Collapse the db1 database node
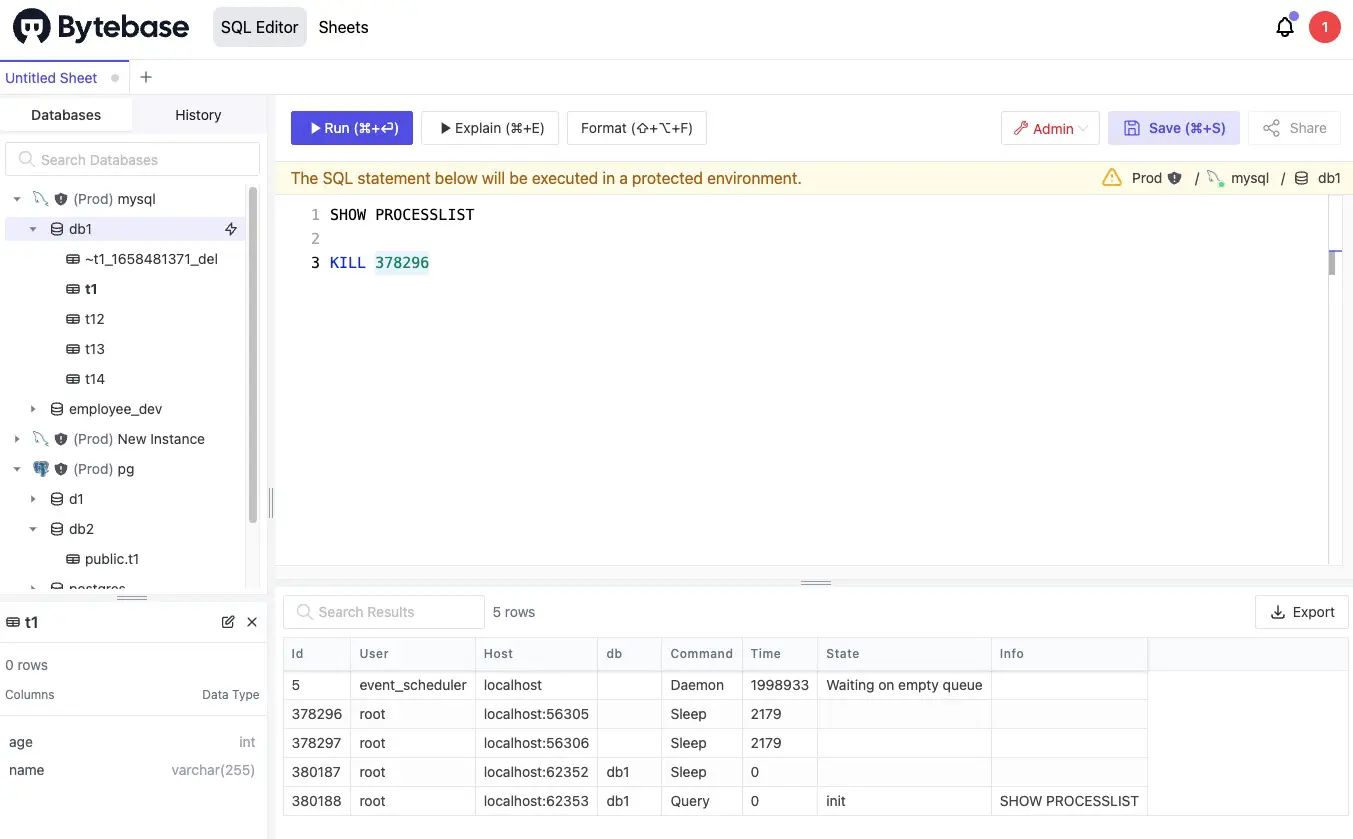The width and height of the screenshot is (1353, 839). [x=33, y=229]
